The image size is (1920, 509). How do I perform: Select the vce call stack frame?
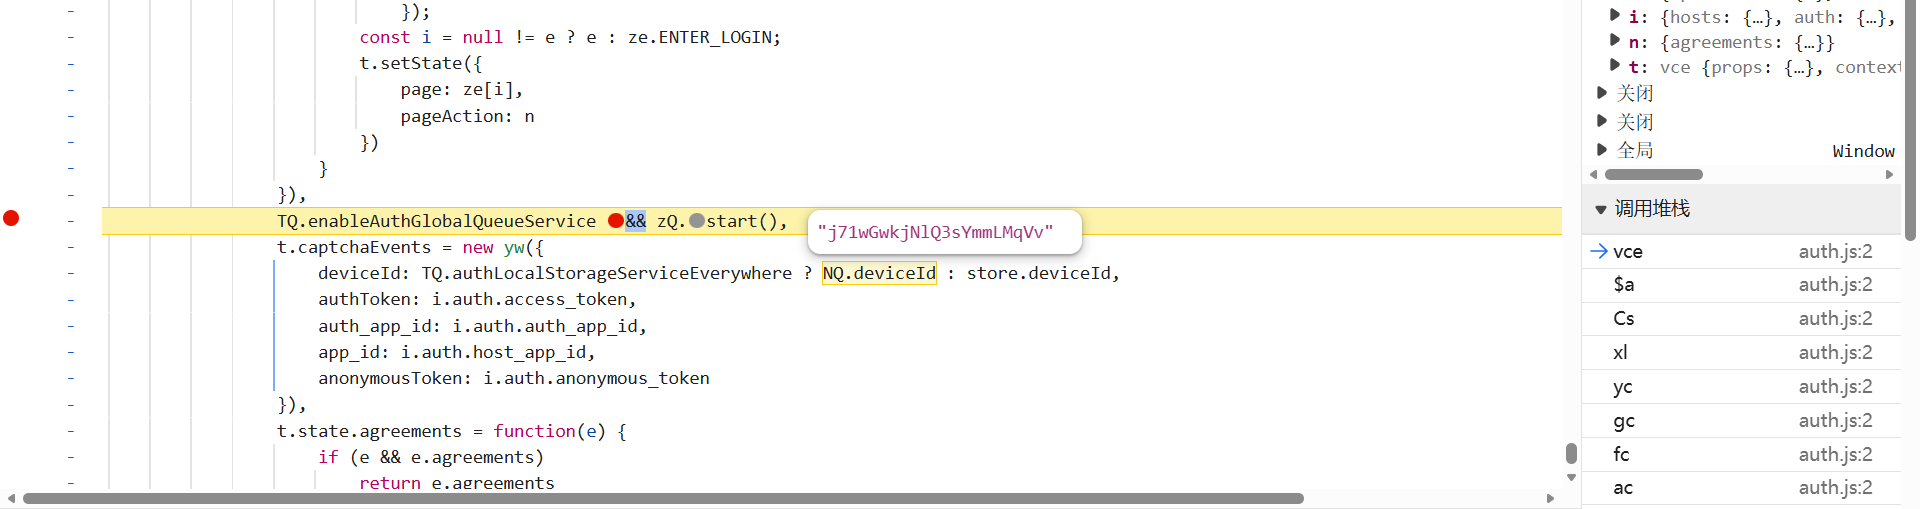click(1740, 252)
